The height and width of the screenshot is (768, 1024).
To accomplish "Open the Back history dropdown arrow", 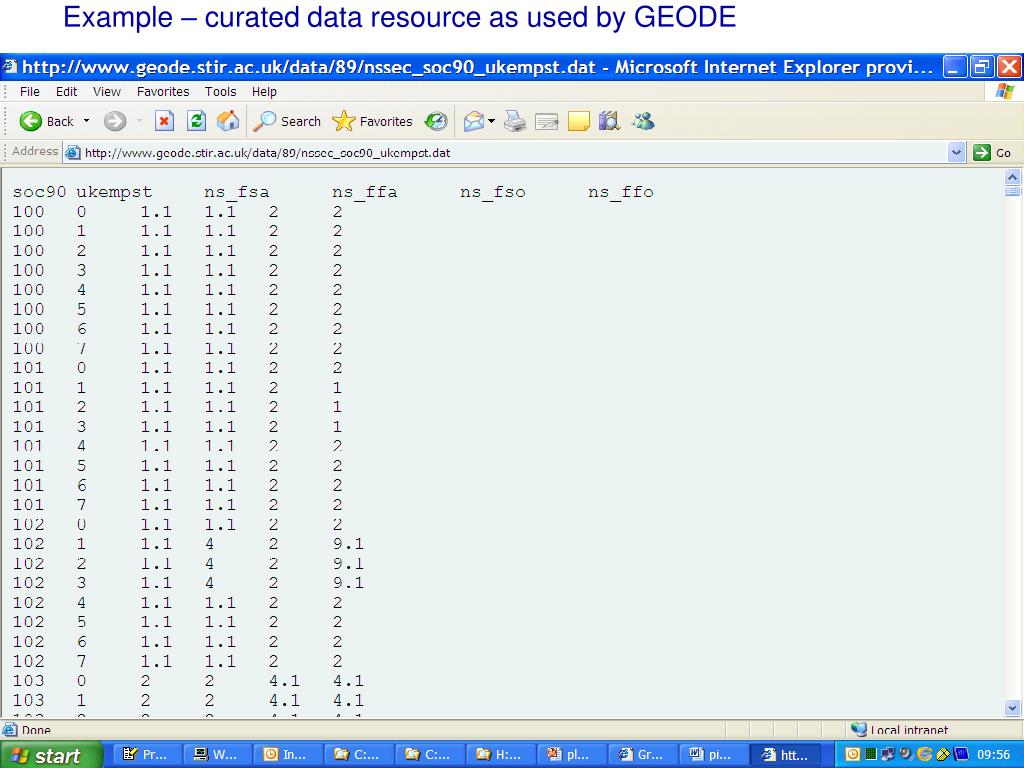I will tap(86, 121).
